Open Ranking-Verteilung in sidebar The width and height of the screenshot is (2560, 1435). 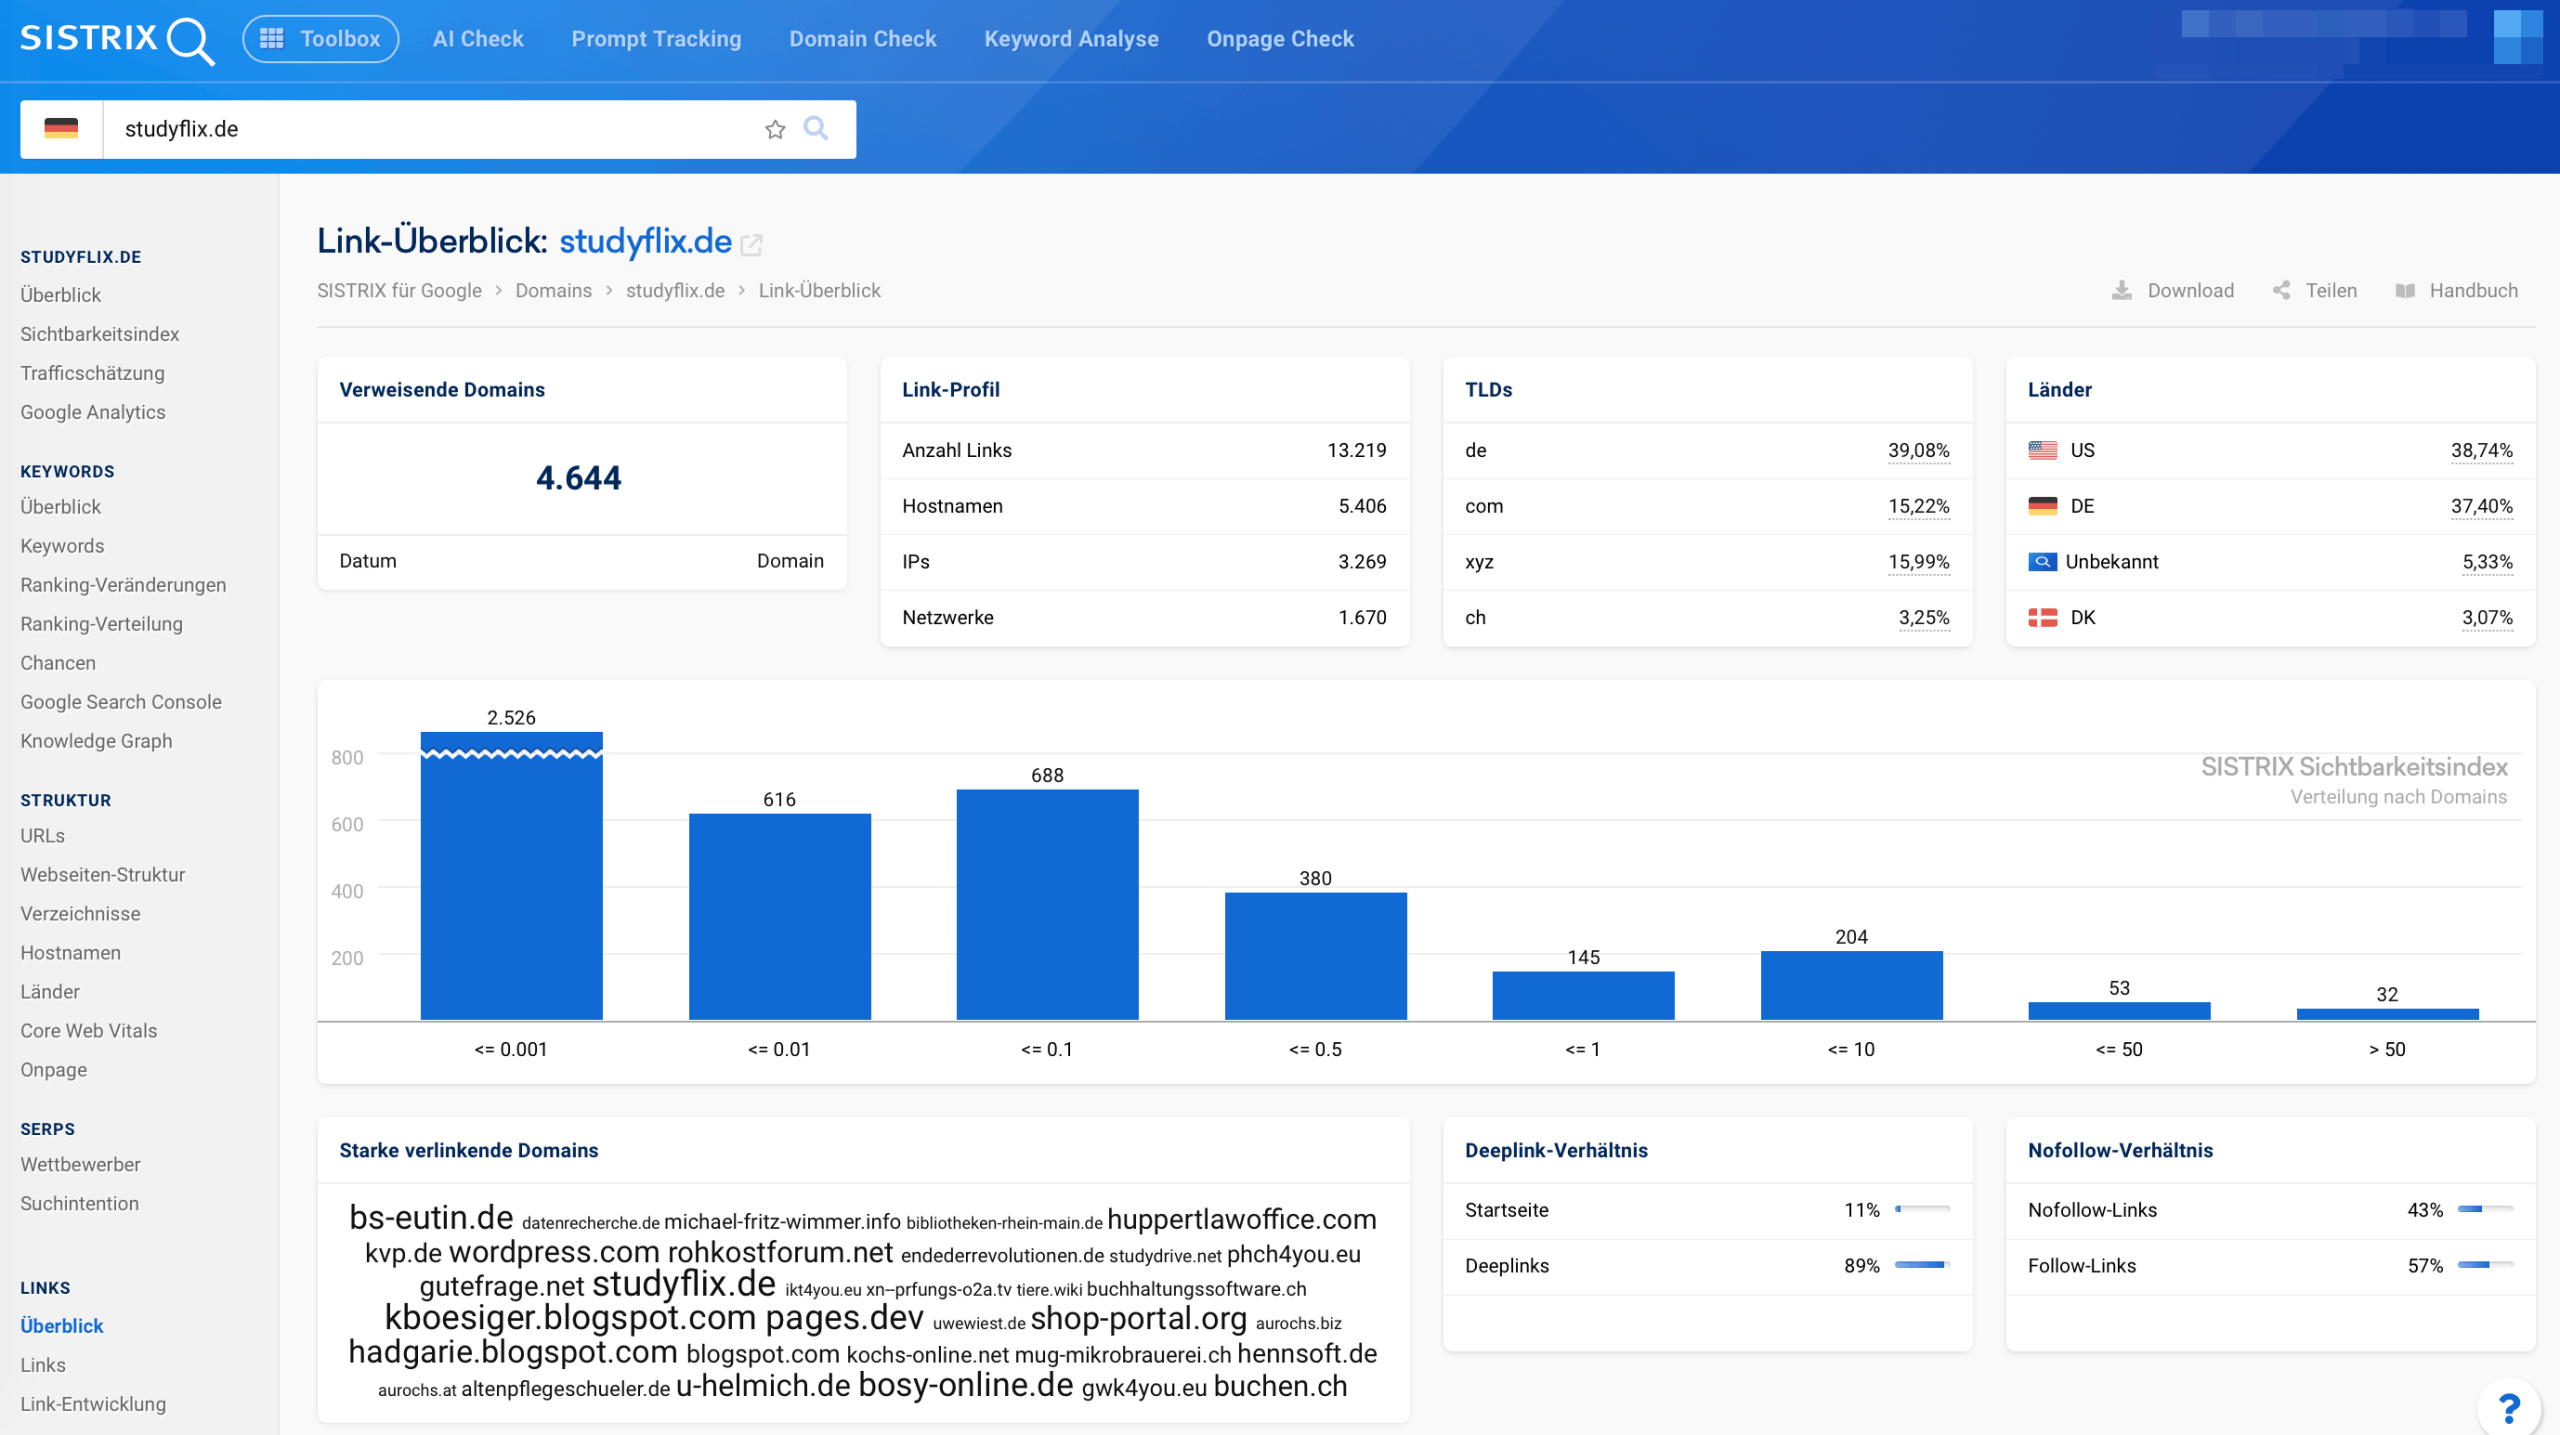(101, 624)
